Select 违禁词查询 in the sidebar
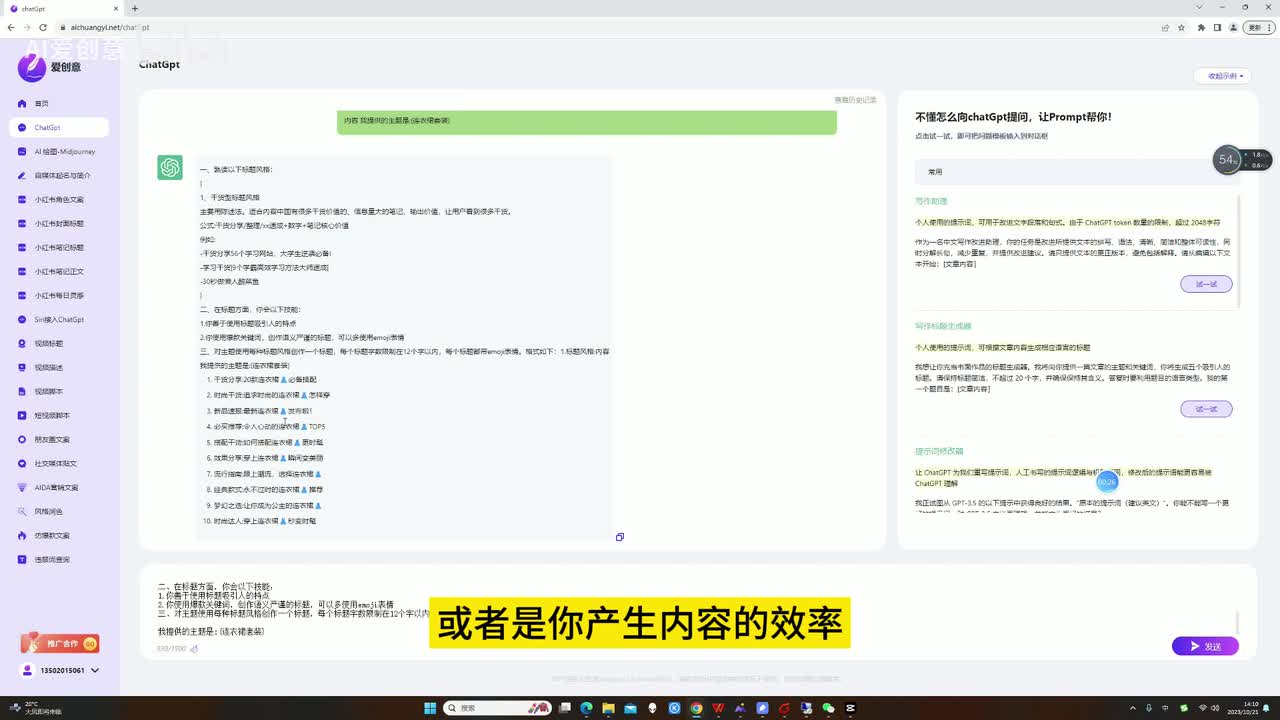The width and height of the screenshot is (1280, 720). click(x=52, y=560)
